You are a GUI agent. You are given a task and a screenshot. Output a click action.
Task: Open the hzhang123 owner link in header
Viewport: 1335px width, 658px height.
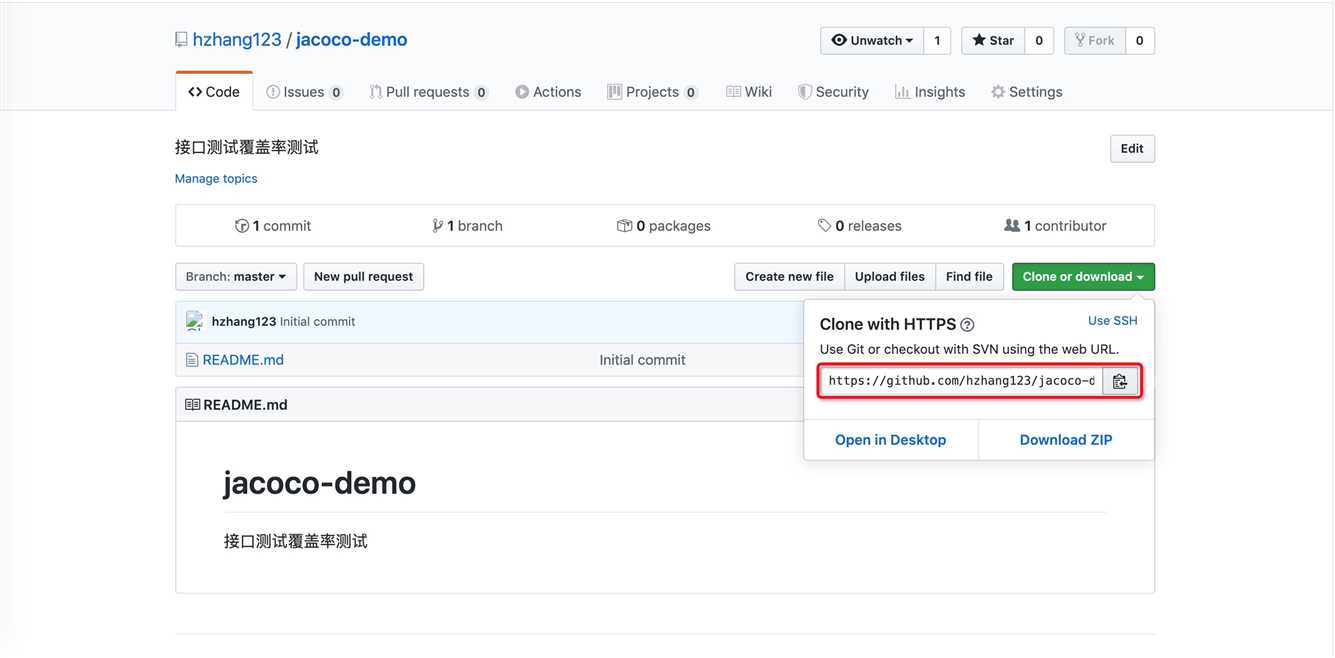[237, 40]
